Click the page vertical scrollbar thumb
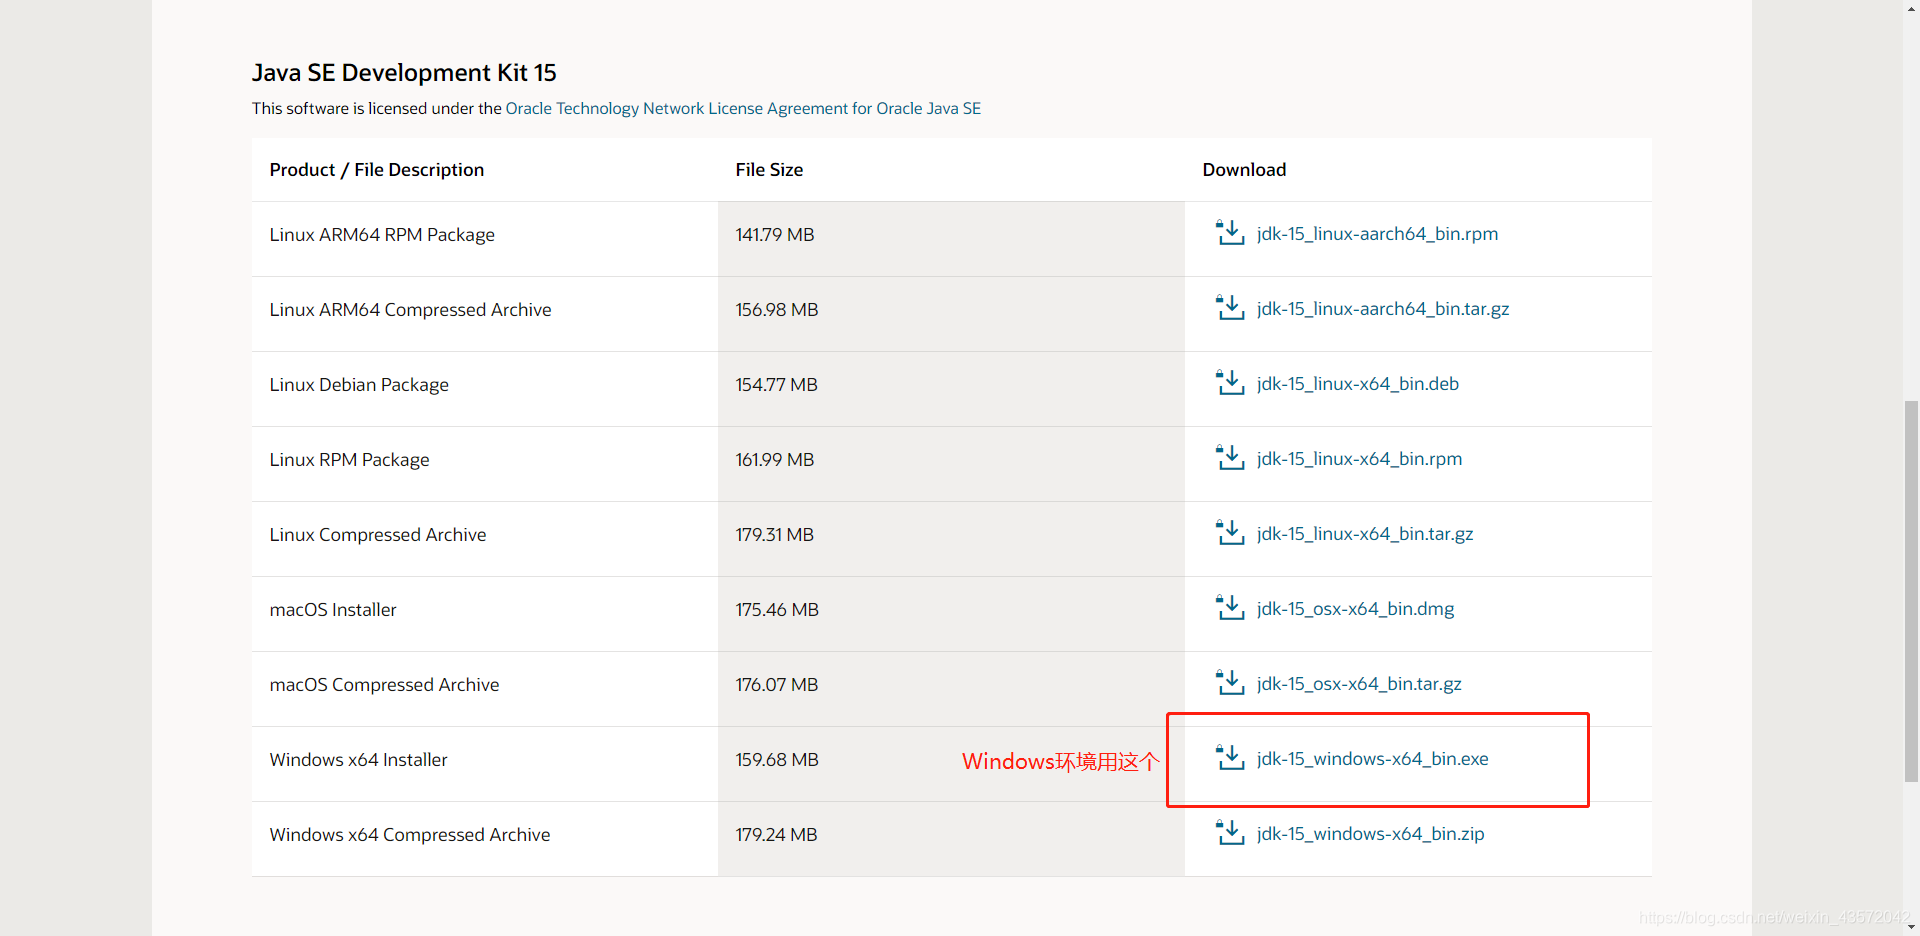This screenshot has height=936, width=1920. (1911, 590)
